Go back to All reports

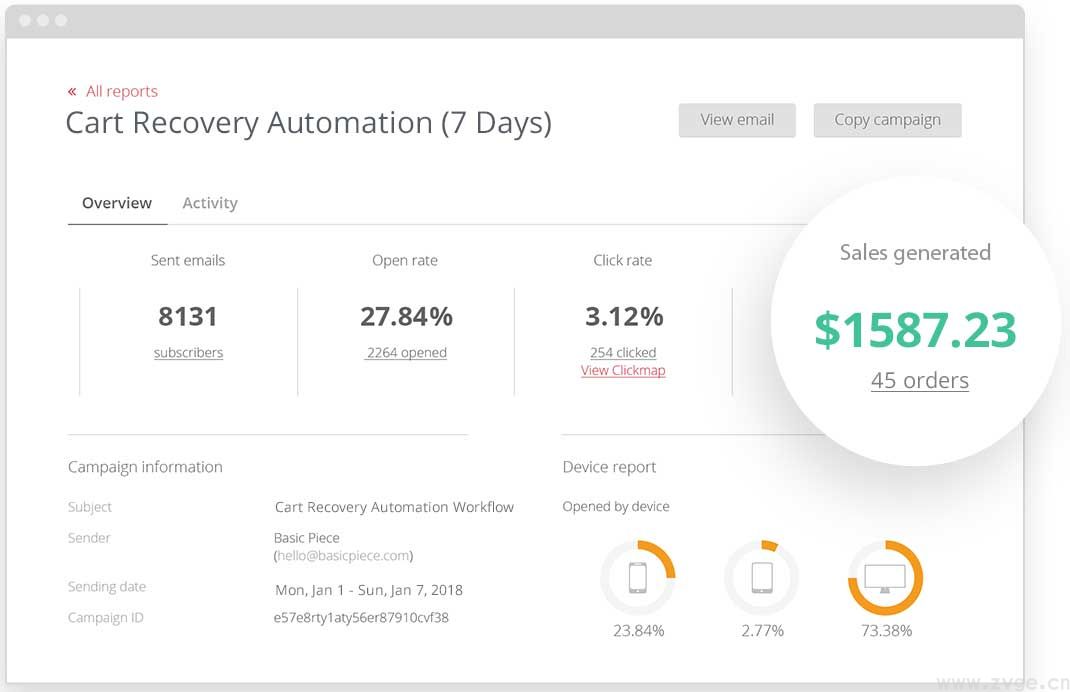tap(121, 92)
